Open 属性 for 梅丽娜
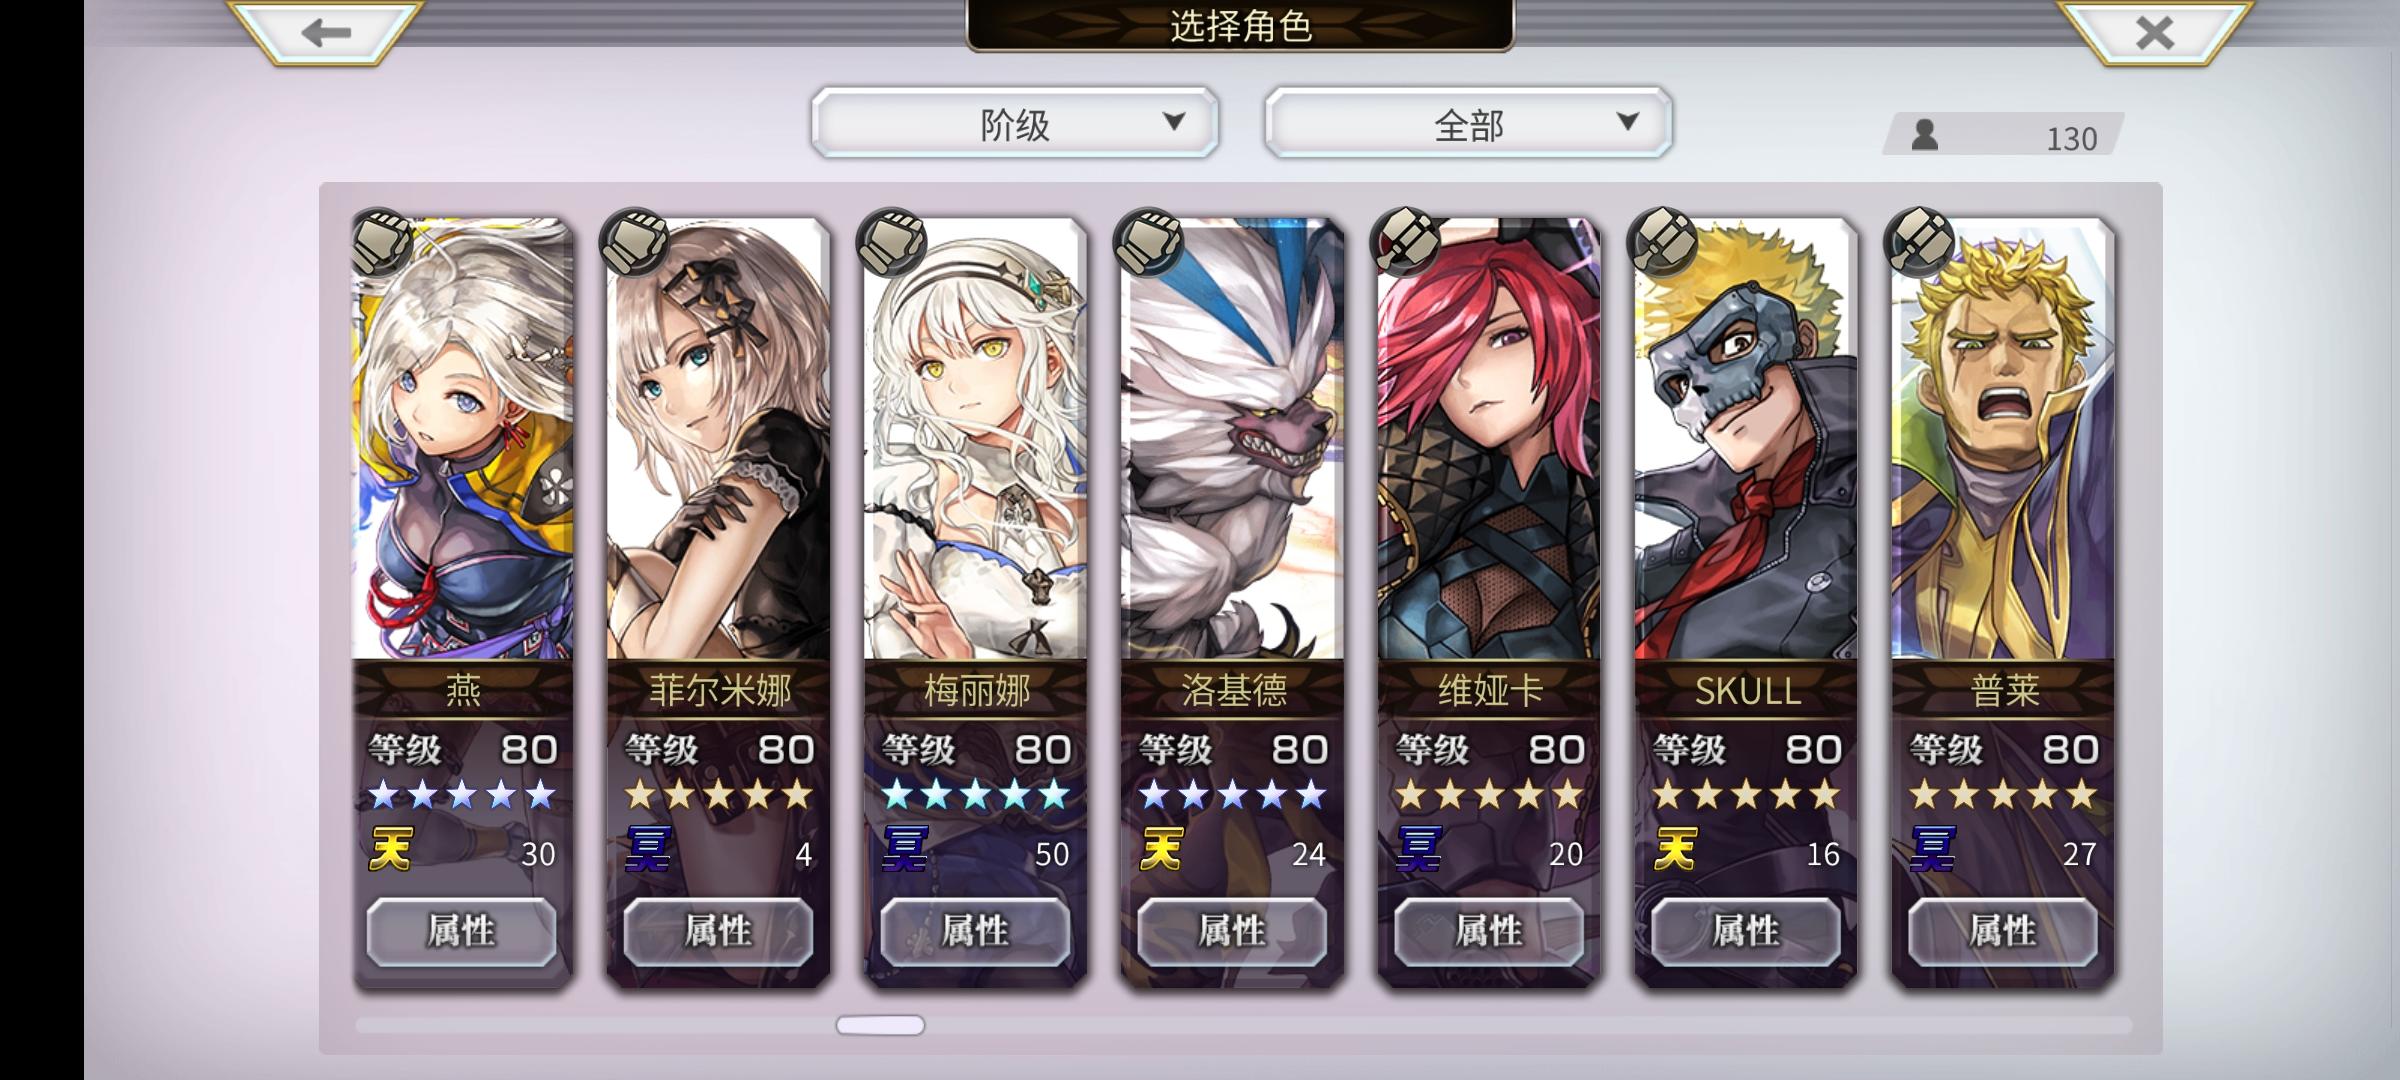 (x=975, y=931)
